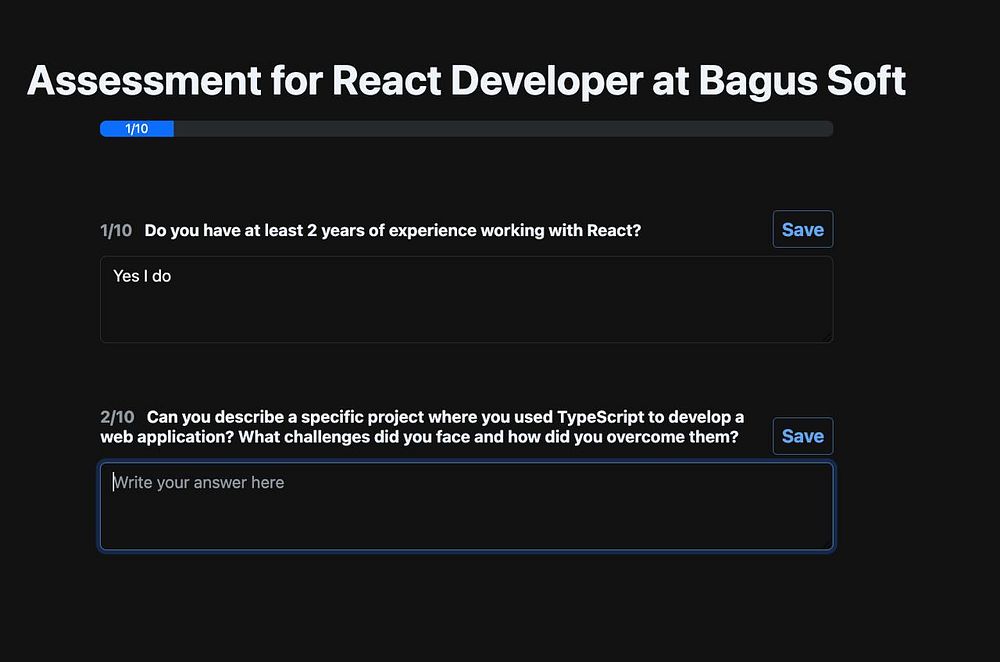Viewport: 1000px width, 662px height.
Task: Click the gray '1/10' question number
Action: [x=116, y=231]
